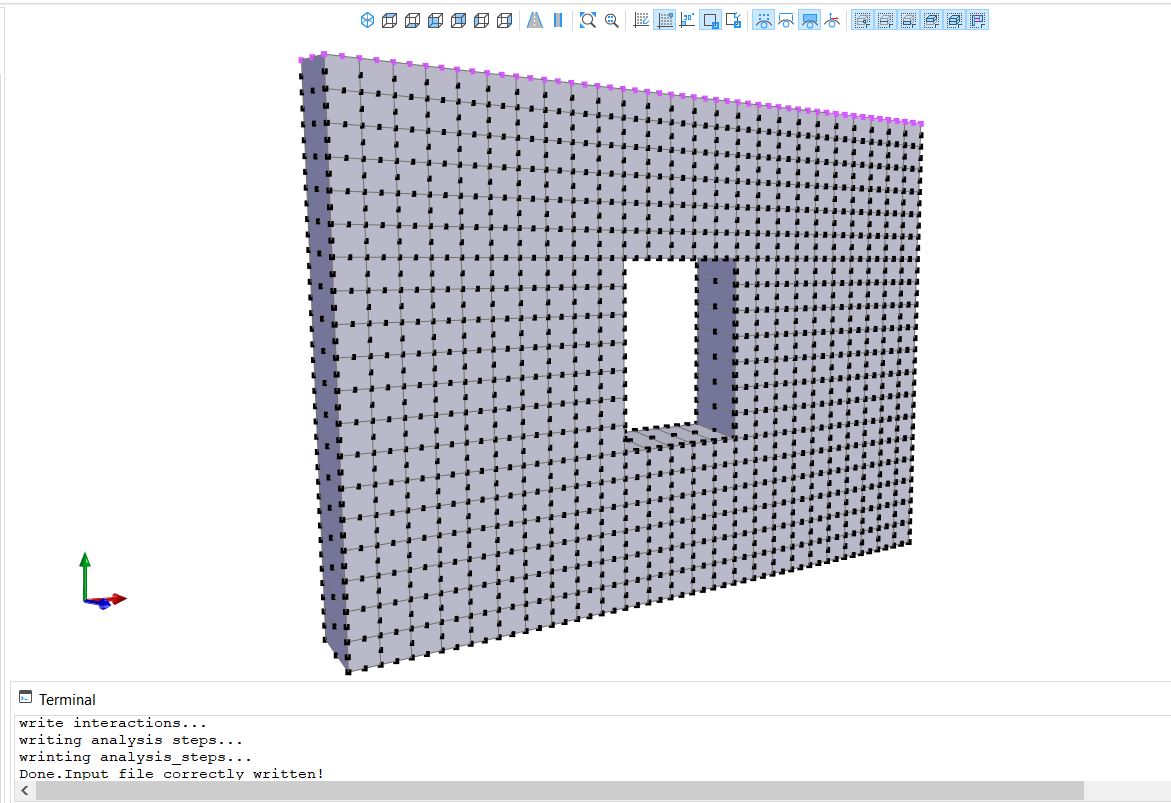Switch to perspective projection road icon
This screenshot has height=803, width=1171.
535,20
